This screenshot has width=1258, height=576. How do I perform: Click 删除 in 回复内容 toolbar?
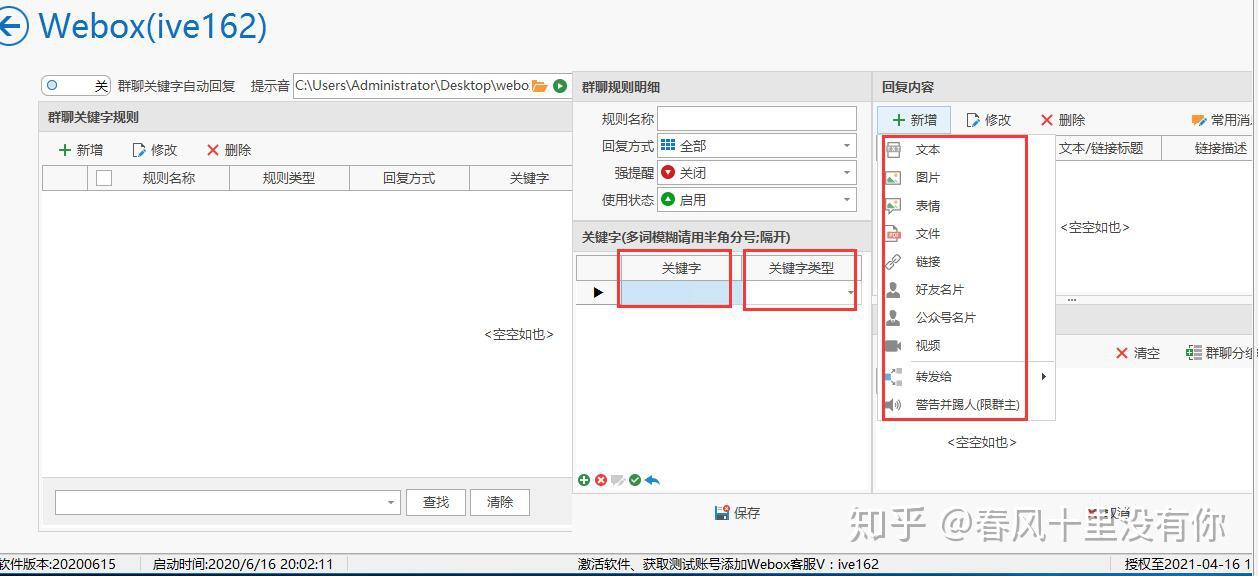(x=1063, y=120)
